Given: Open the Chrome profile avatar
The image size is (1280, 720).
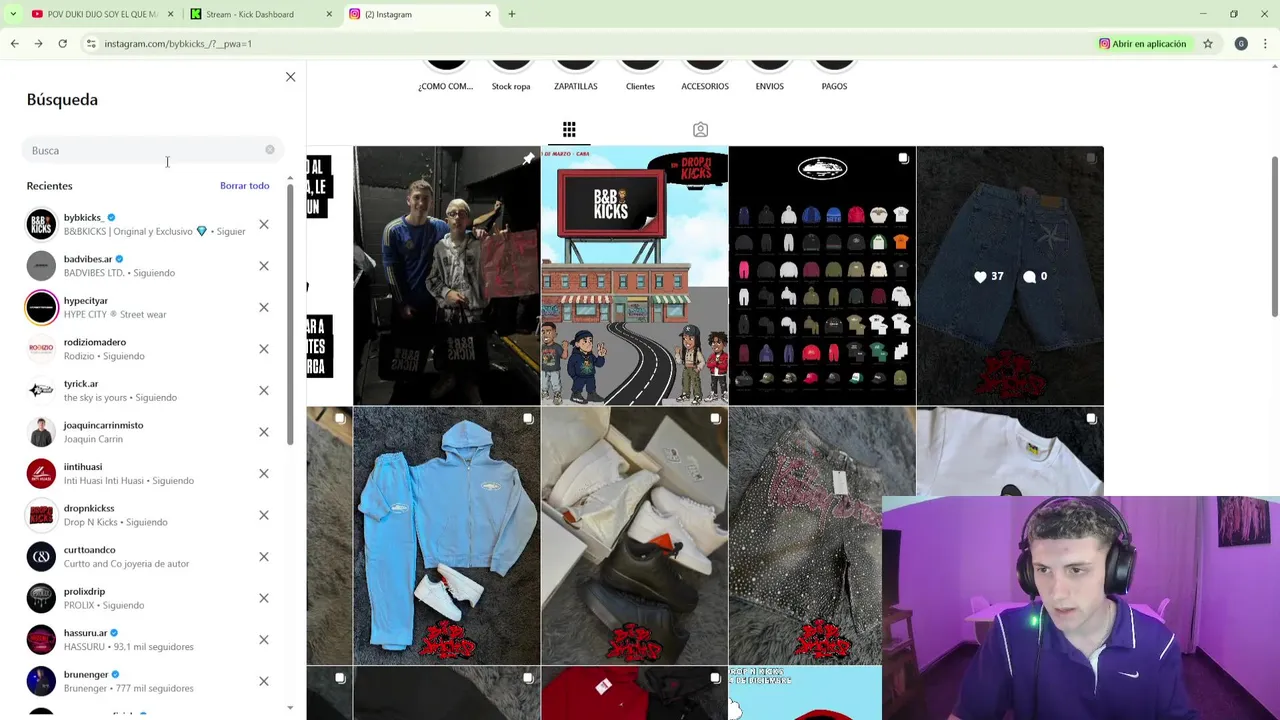Looking at the screenshot, I should point(1241,44).
